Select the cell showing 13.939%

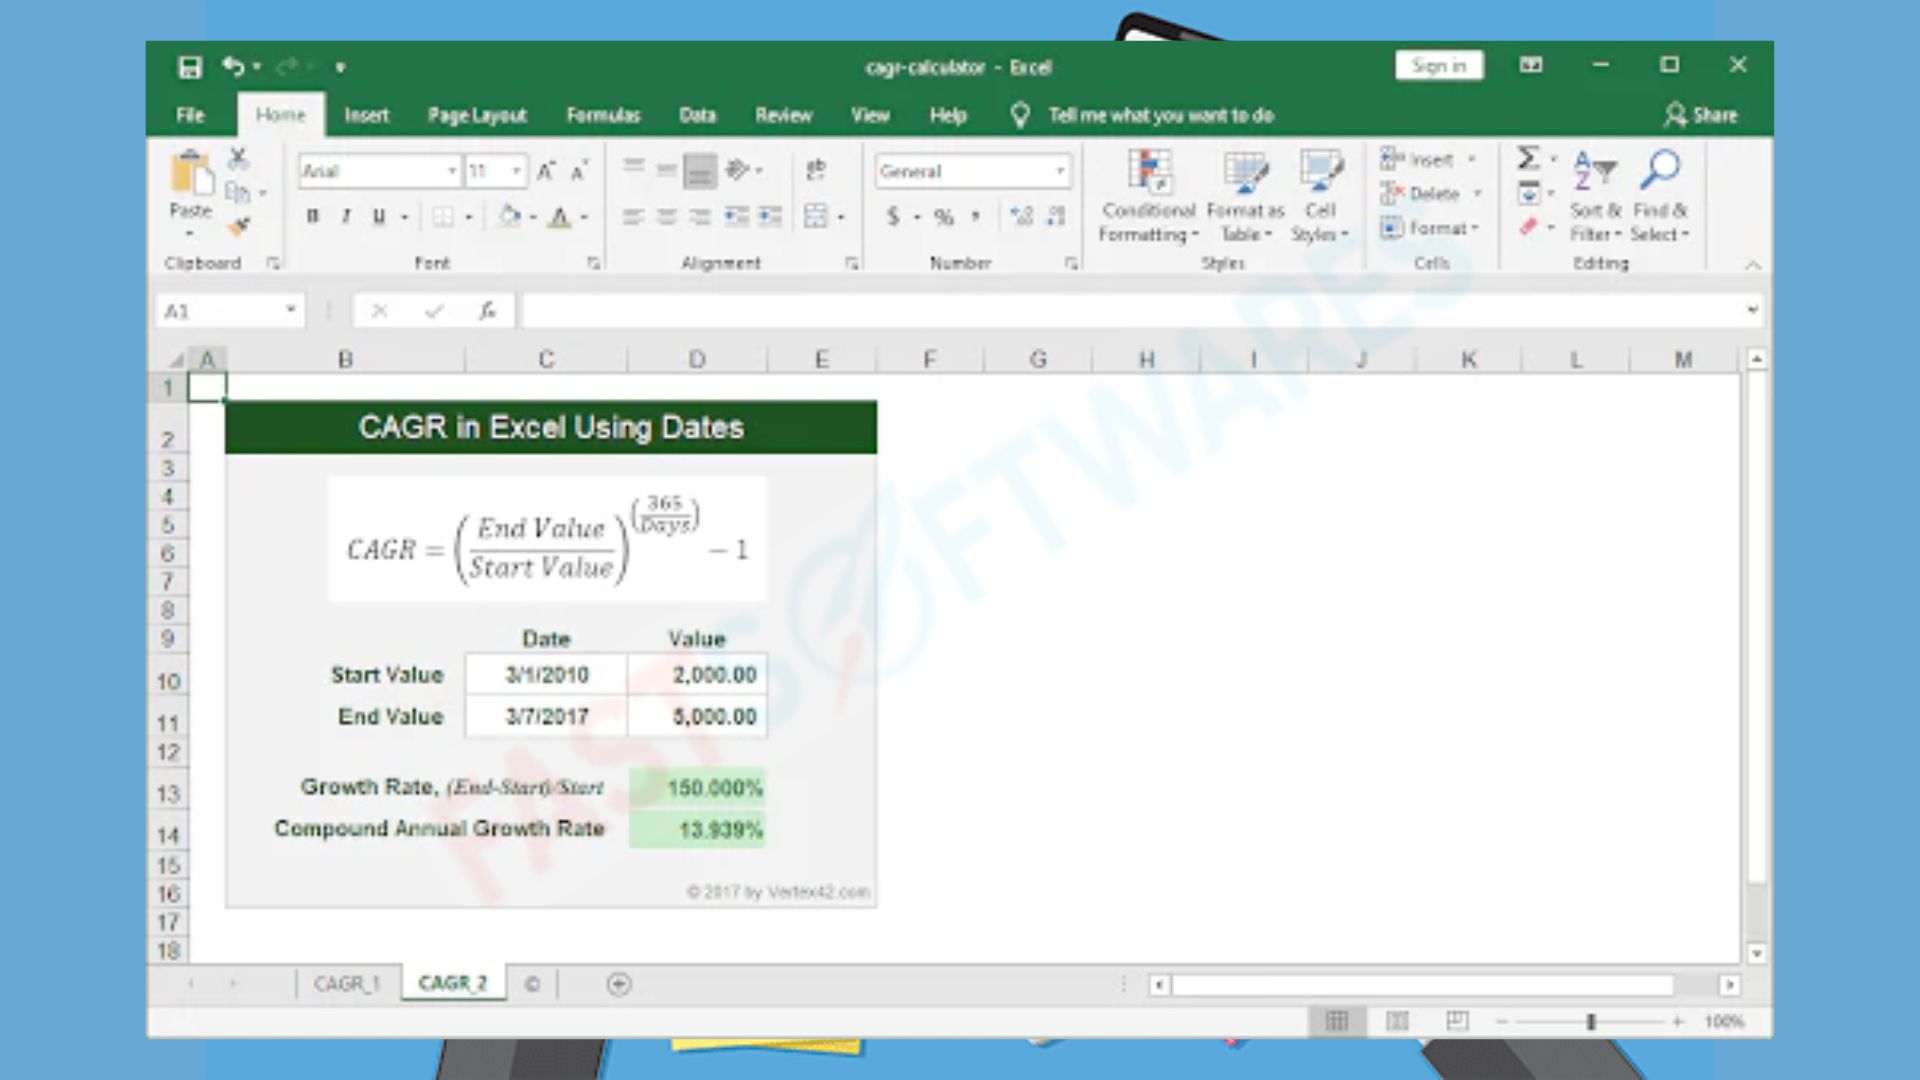pos(697,830)
